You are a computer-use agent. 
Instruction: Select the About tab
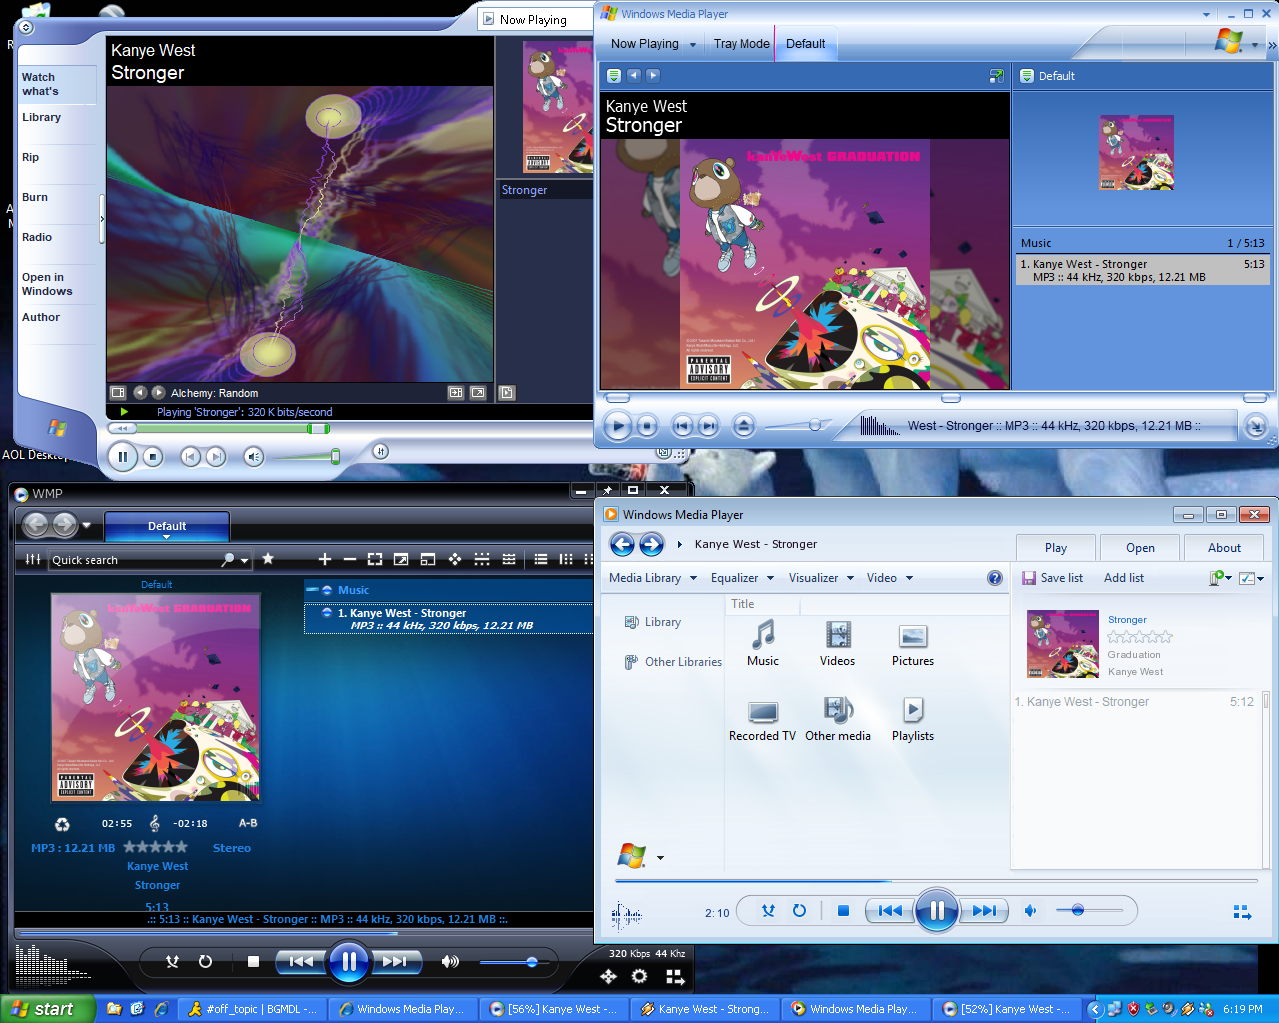click(x=1224, y=547)
